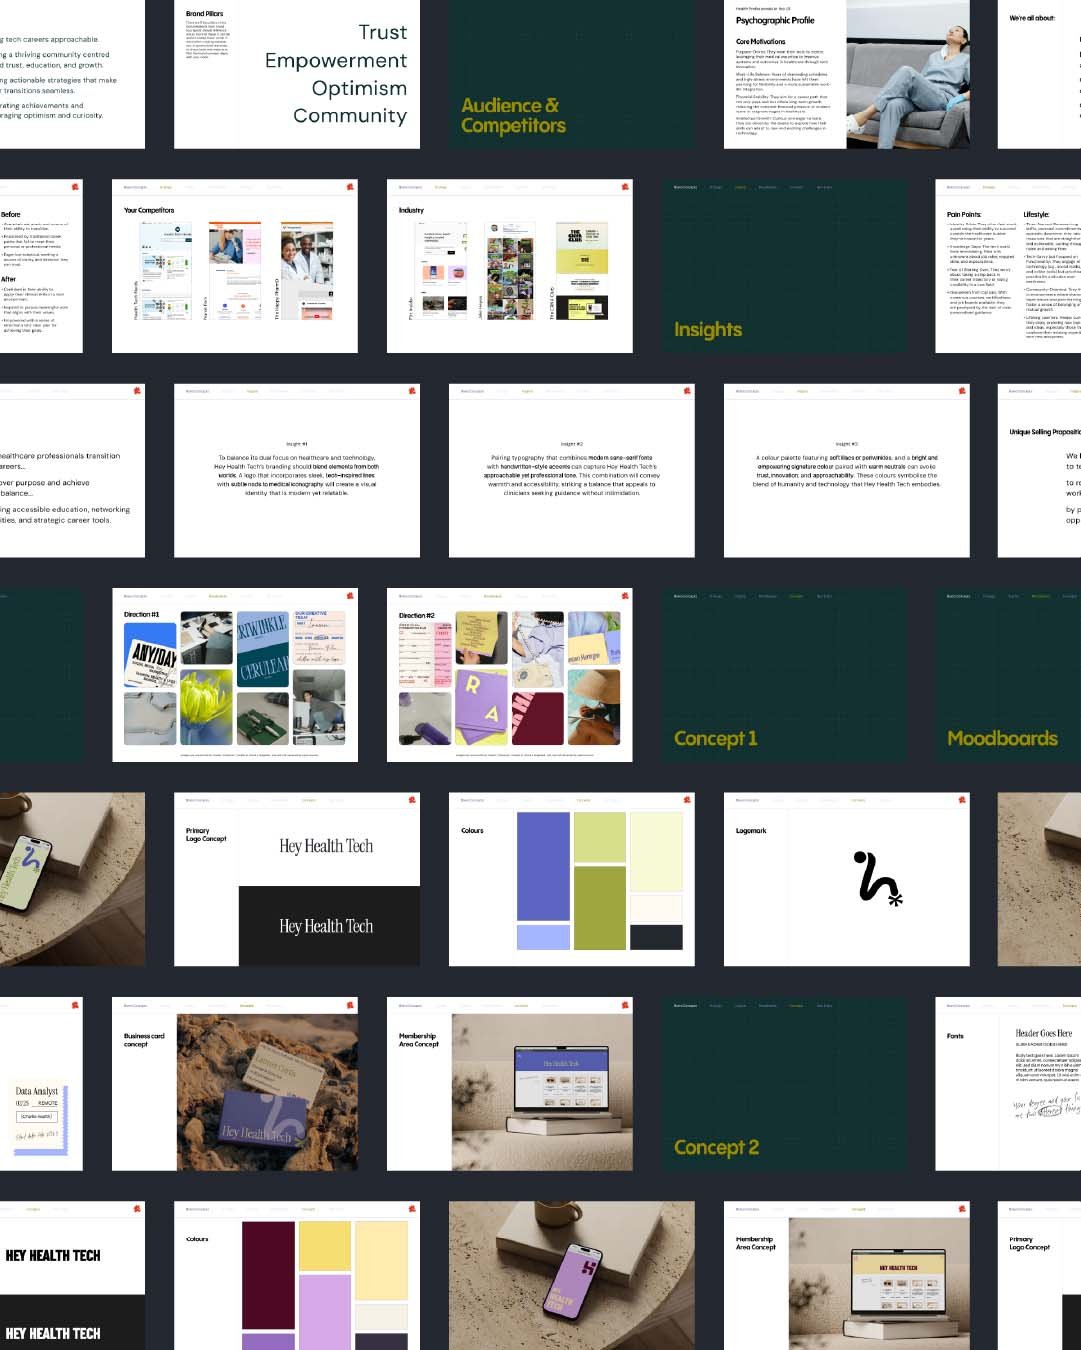Image resolution: width=1081 pixels, height=1350 pixels.
Task: Click the woman on sofa photo in Psychographic Profile
Action: pos(908,74)
